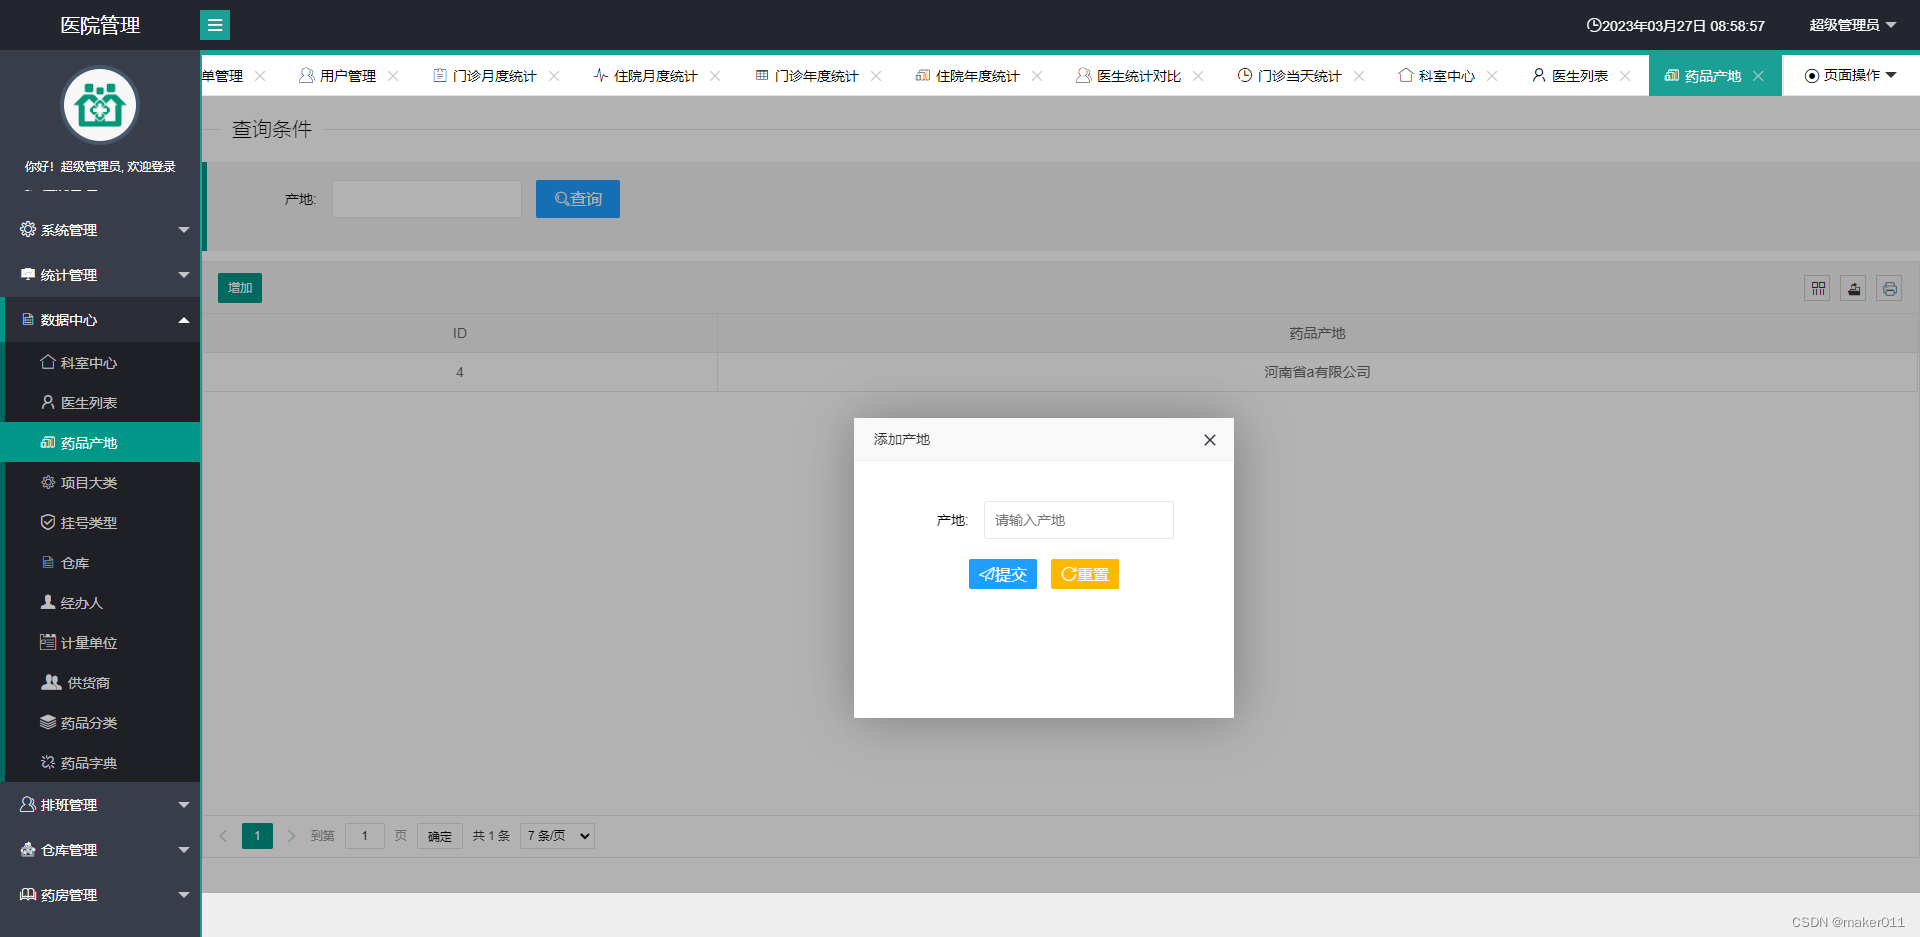Close the 添加产地 dialog
This screenshot has width=1920, height=937.
(1210, 440)
